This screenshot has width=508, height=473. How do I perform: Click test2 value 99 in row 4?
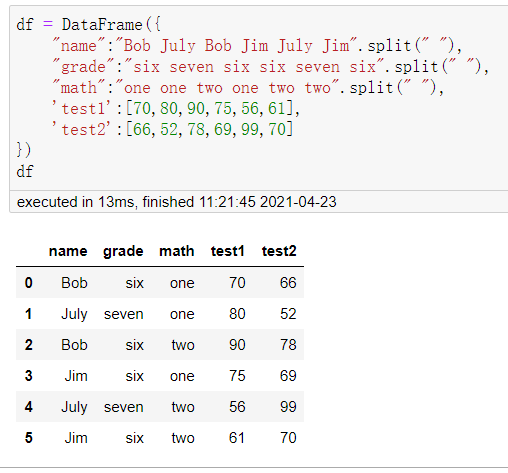tap(288, 407)
